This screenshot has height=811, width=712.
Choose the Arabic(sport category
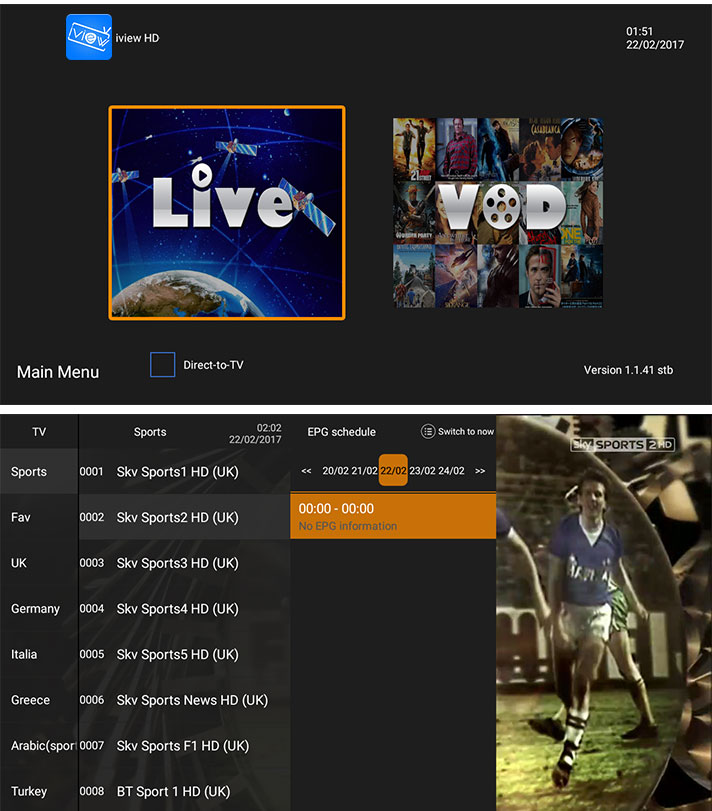39,745
